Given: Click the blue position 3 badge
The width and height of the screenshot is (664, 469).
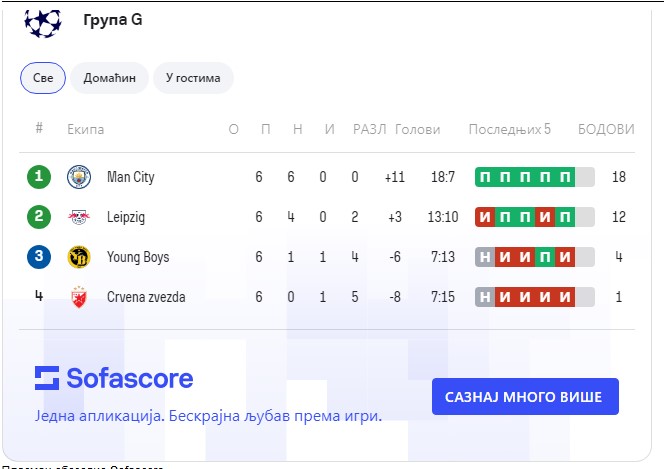Looking at the screenshot, I should tap(39, 257).
